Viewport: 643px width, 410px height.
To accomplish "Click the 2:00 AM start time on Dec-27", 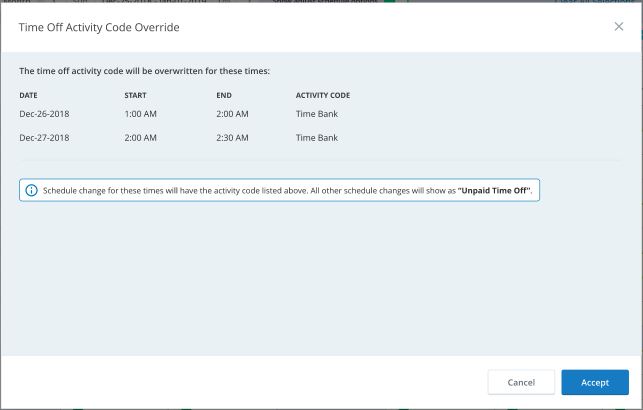I will click(x=140, y=138).
